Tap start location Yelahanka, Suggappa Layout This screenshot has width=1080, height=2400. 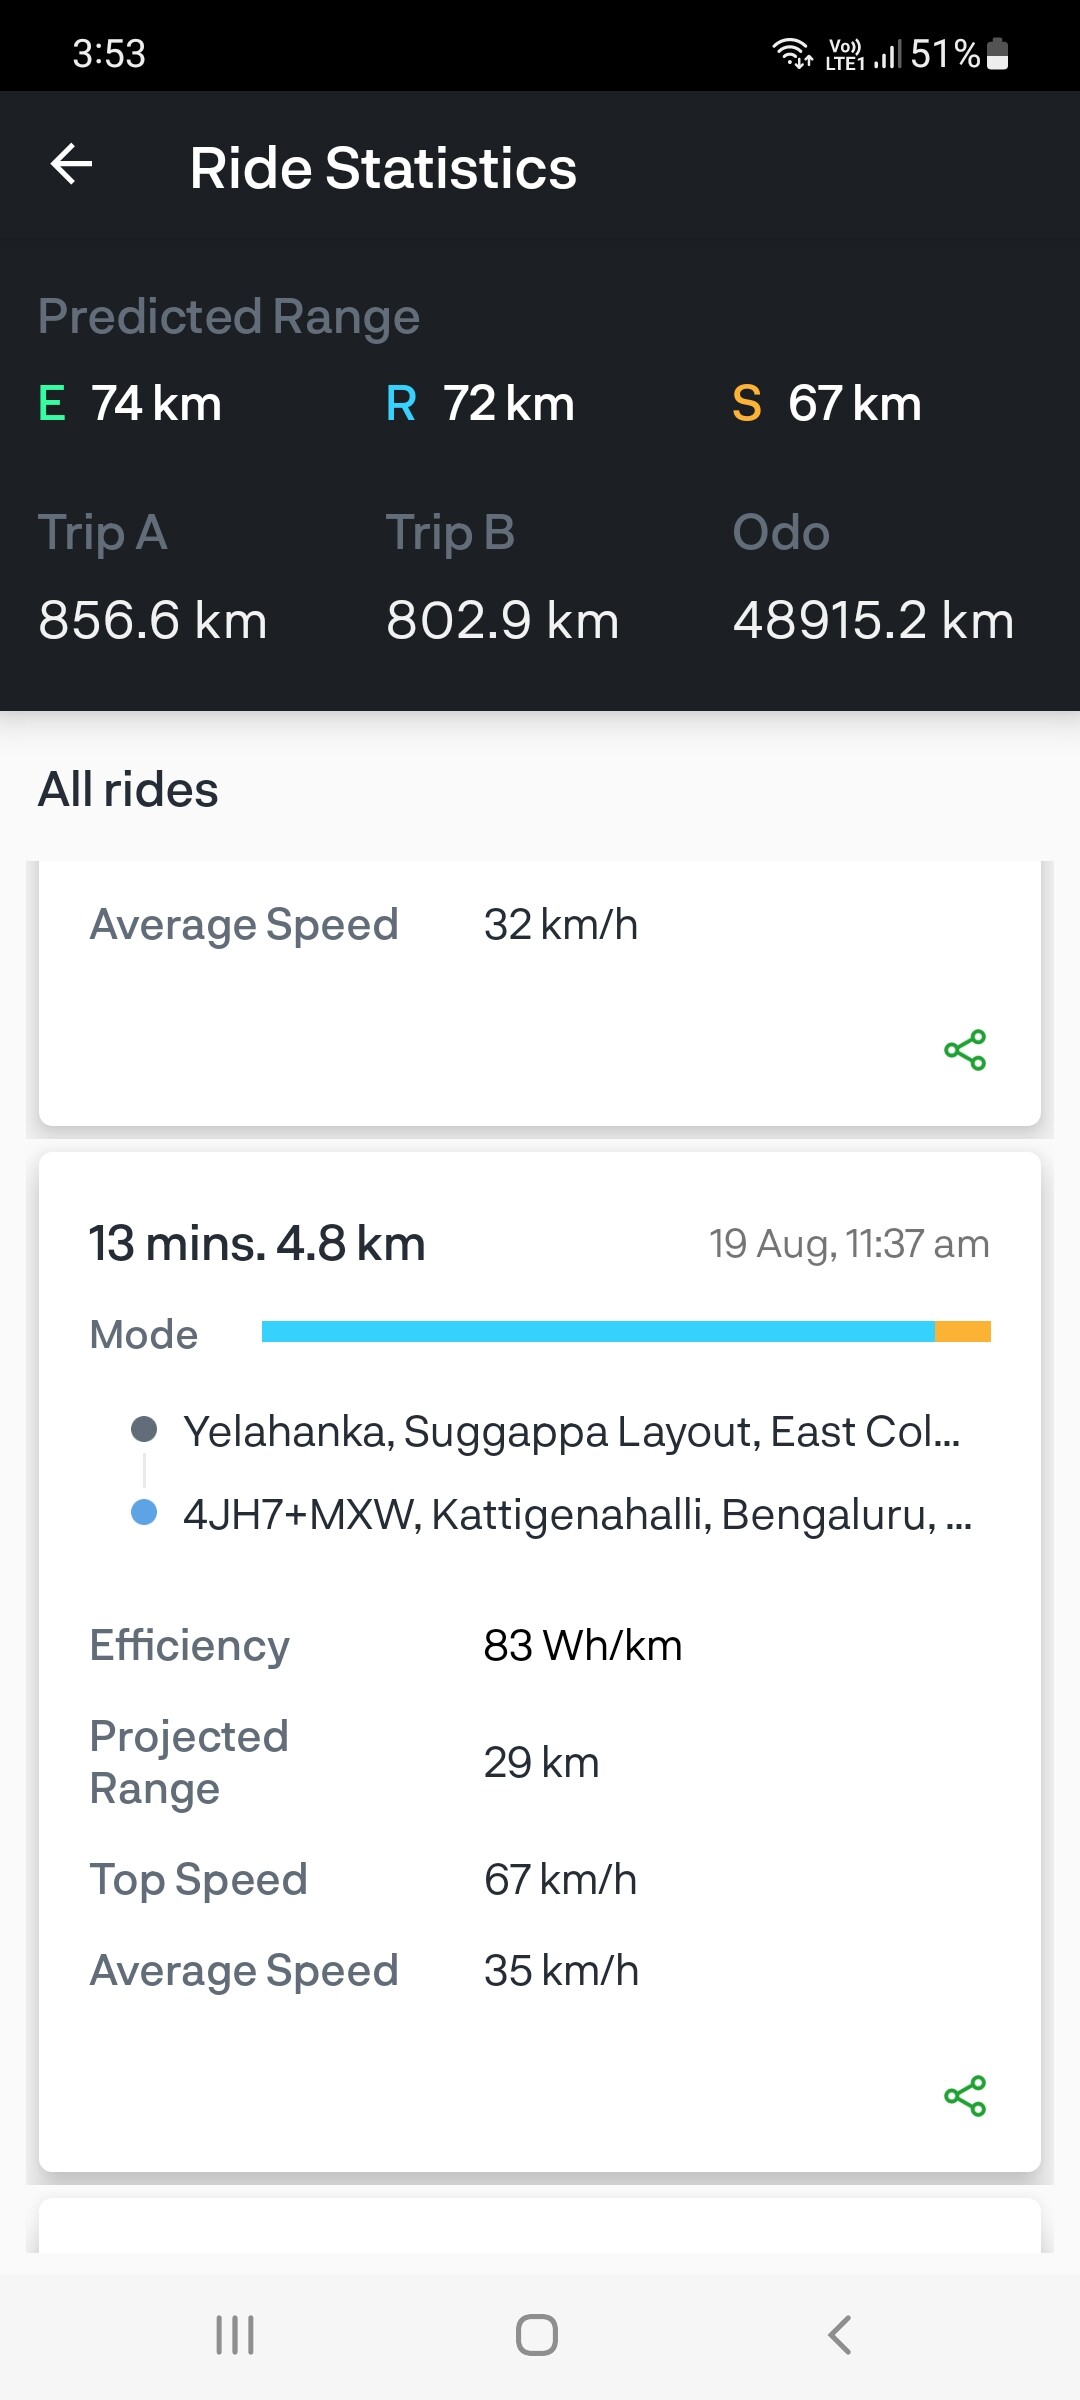[571, 1432]
